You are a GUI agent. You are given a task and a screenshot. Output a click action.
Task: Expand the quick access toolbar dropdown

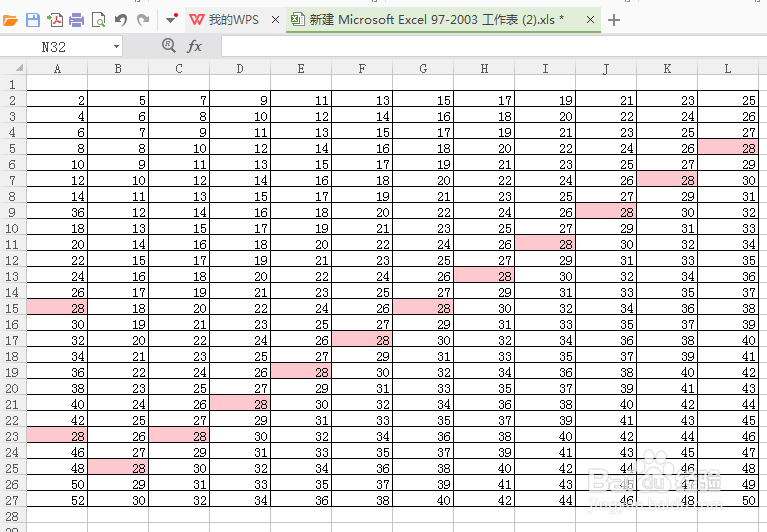(171, 20)
